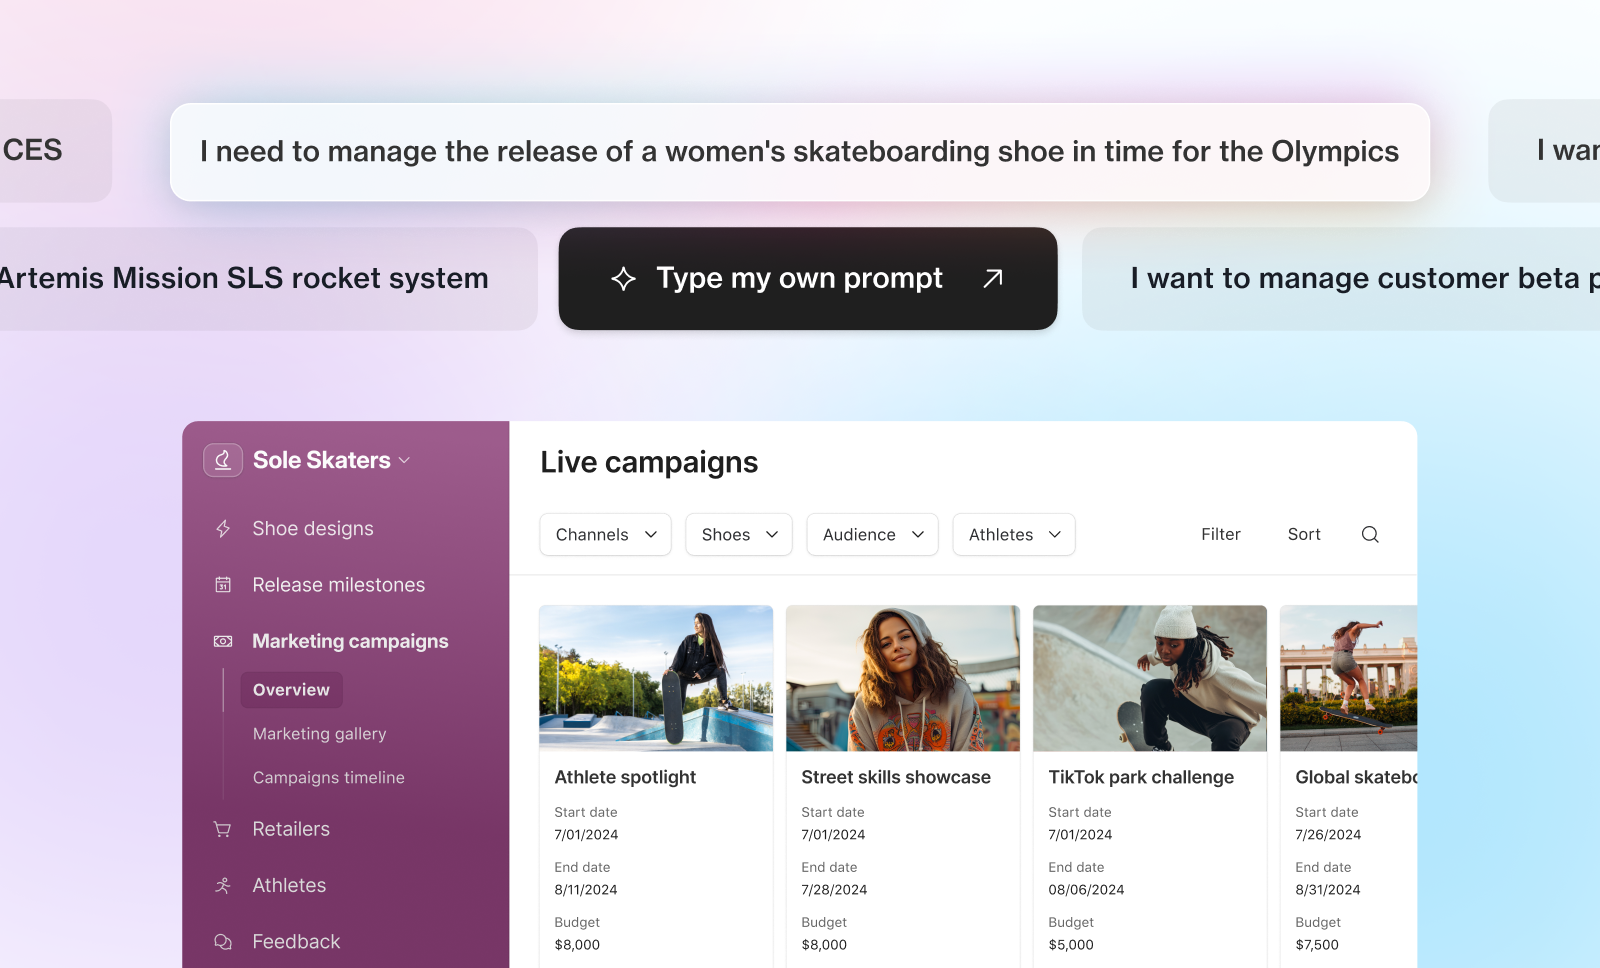Click the Retailers shopping cart icon

point(222,828)
